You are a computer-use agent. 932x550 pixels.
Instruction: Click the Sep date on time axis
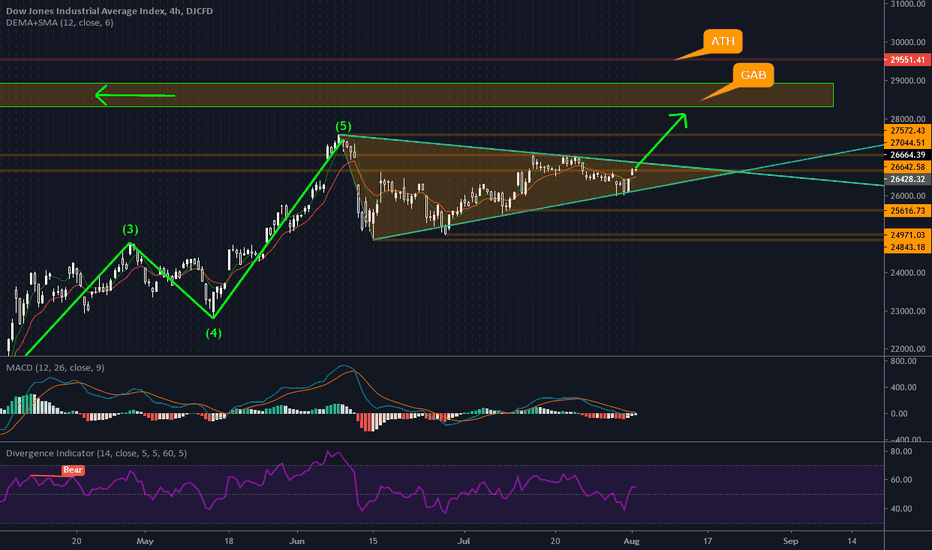790,541
